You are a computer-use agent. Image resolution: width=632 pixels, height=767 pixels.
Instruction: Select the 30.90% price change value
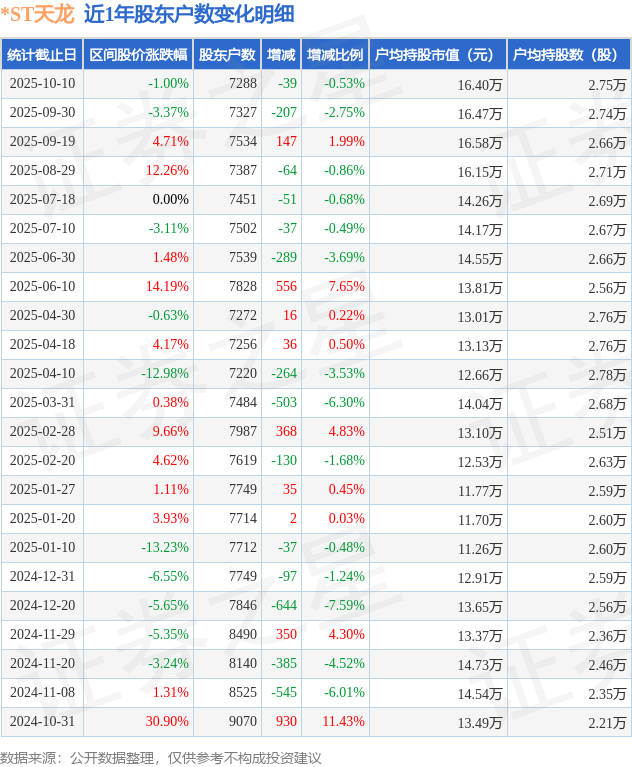[167, 722]
